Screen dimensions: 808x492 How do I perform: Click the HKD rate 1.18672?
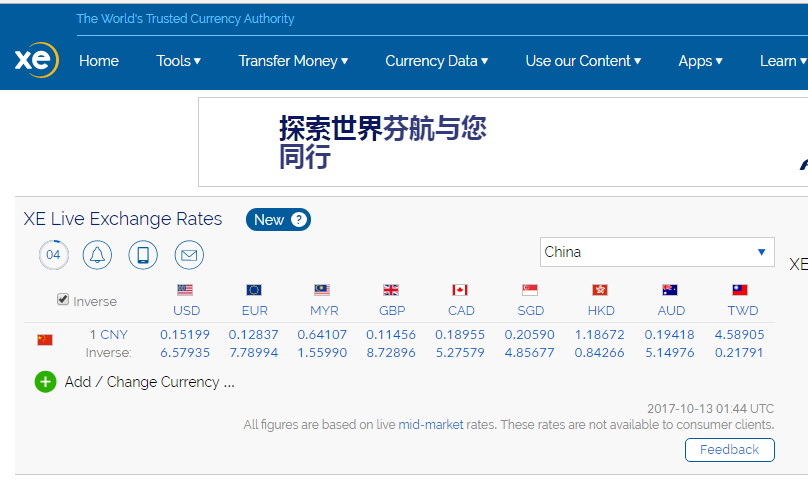click(x=600, y=335)
